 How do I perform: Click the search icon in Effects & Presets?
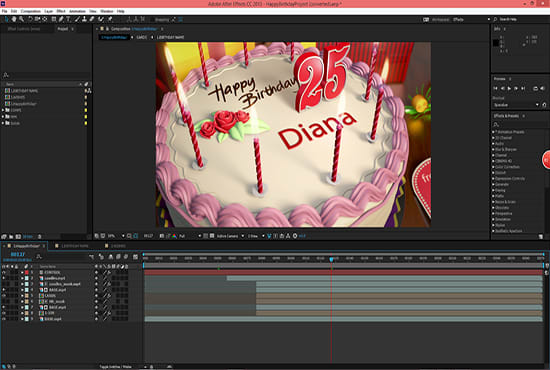coord(496,125)
